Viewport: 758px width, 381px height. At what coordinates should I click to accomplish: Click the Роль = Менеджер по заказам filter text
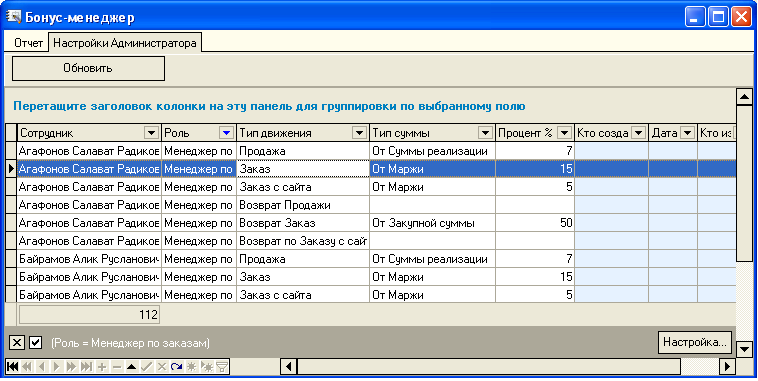tap(130, 343)
